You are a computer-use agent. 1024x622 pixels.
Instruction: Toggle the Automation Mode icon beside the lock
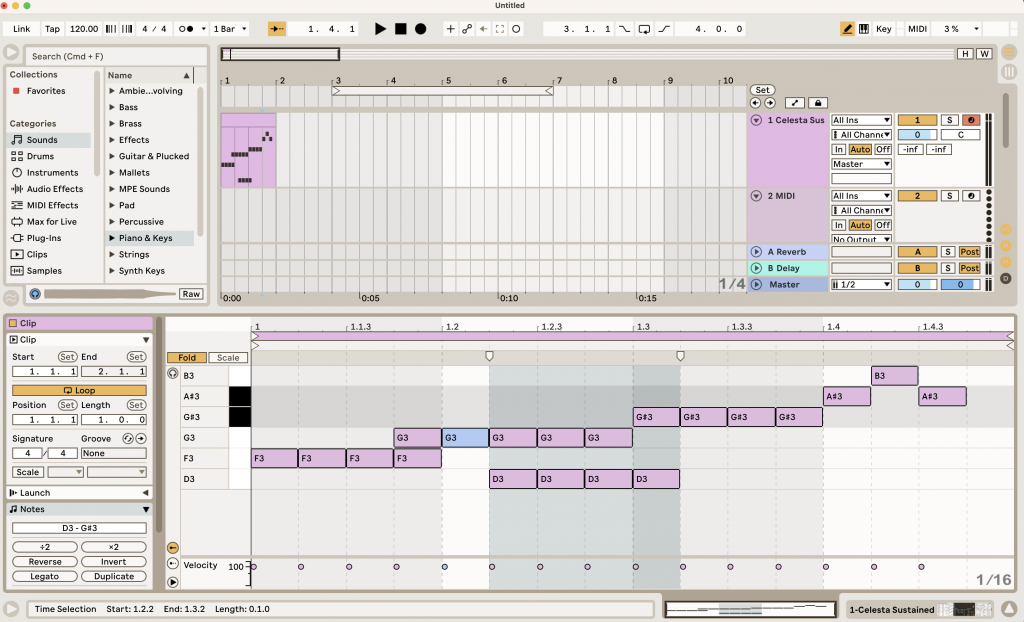(794, 103)
